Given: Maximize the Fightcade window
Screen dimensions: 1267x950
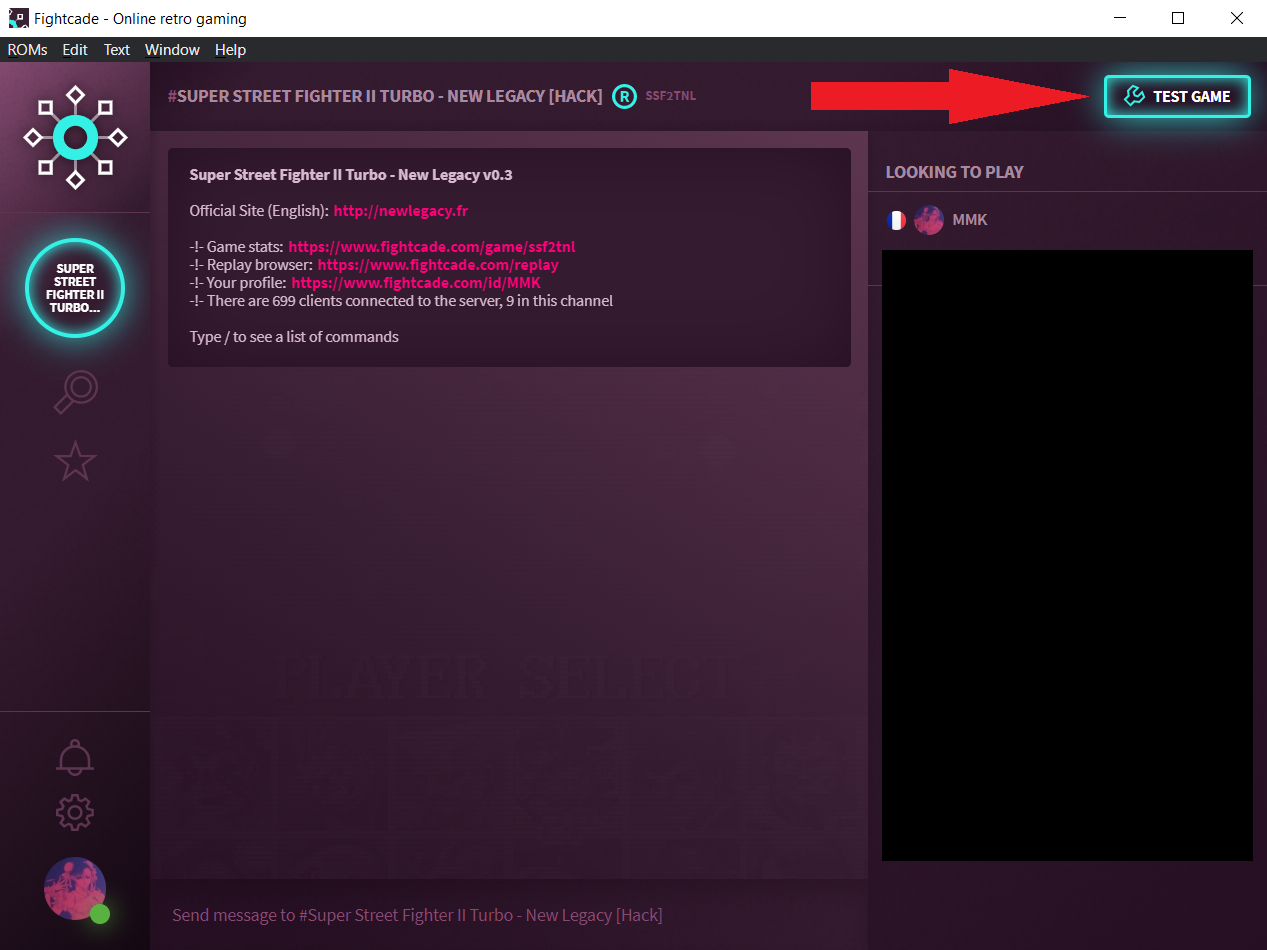Looking at the screenshot, I should [1178, 18].
